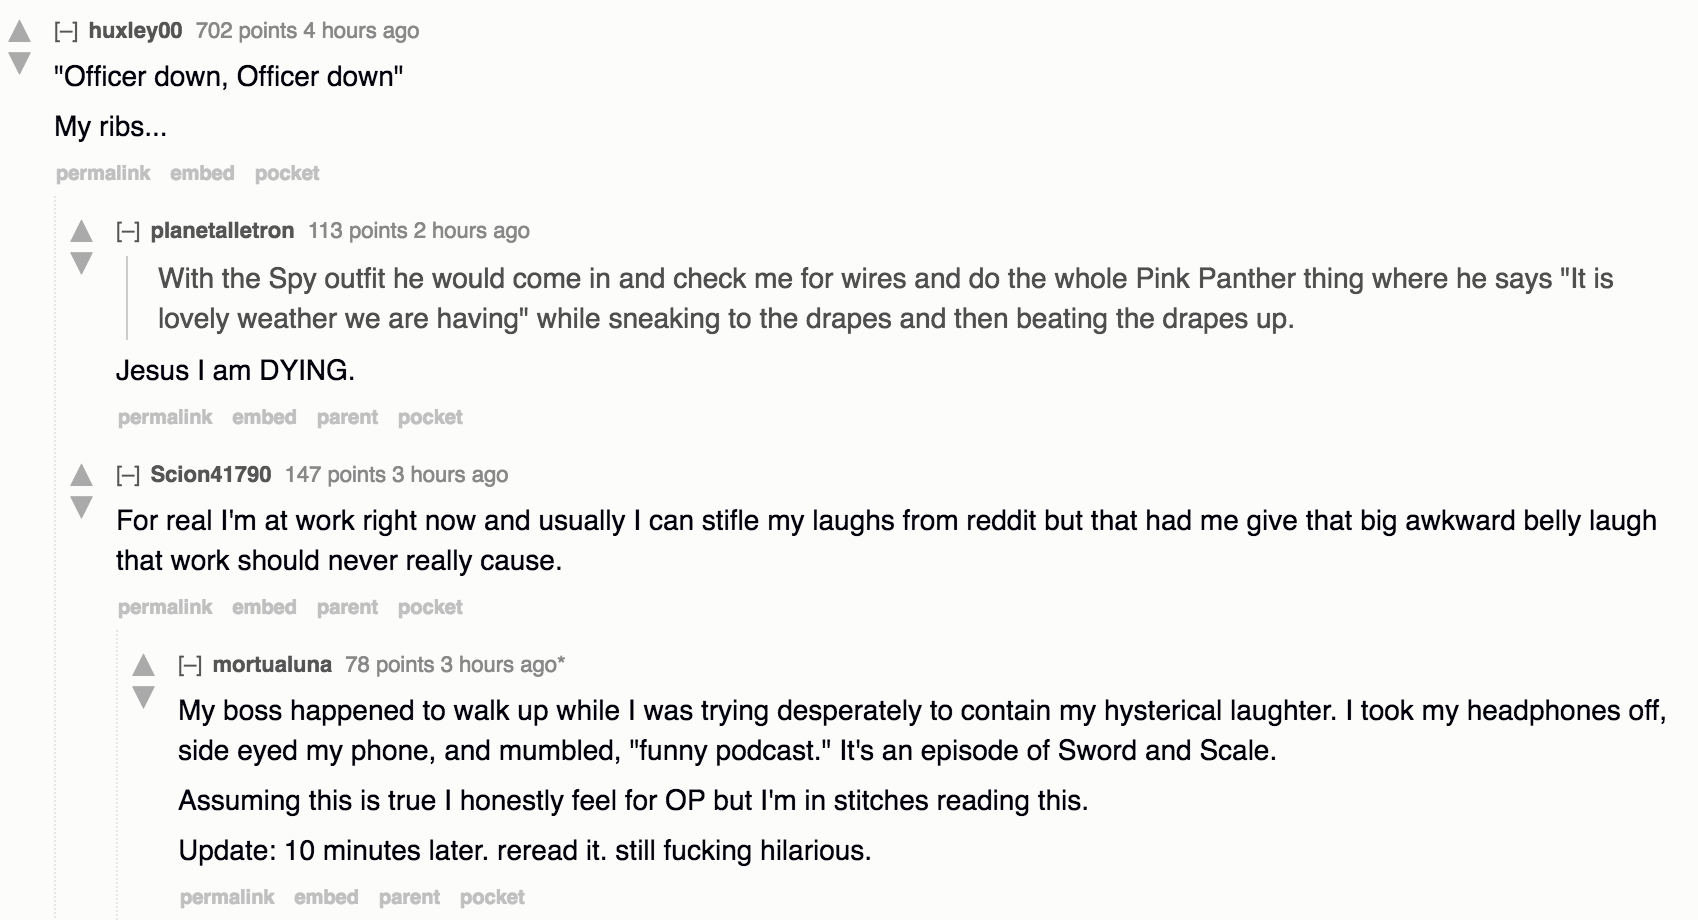Image resolution: width=1698 pixels, height=920 pixels.
Task: Downvote mortualuna's comment
Action: (x=144, y=697)
